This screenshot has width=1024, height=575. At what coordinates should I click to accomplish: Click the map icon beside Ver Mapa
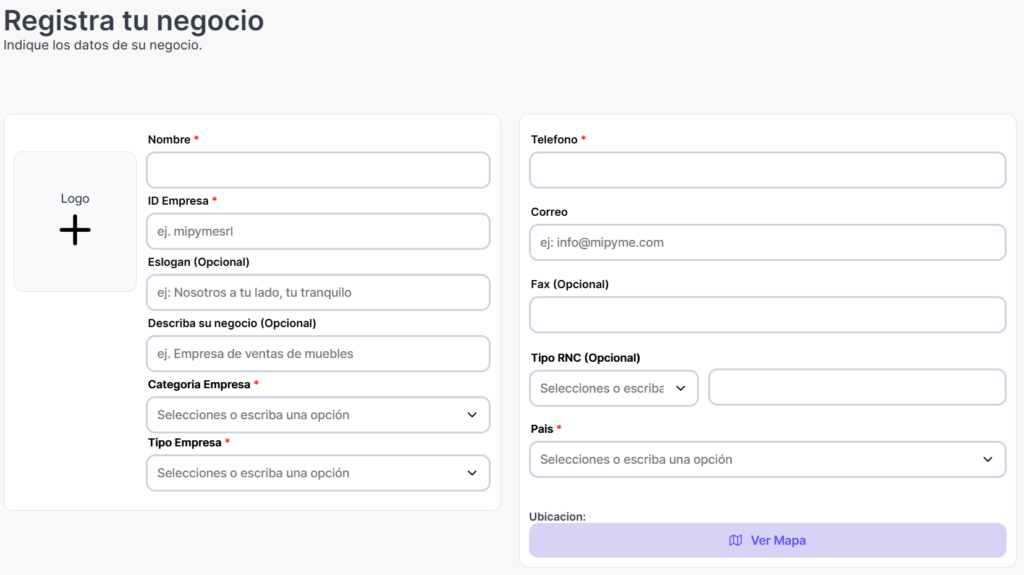coord(736,541)
